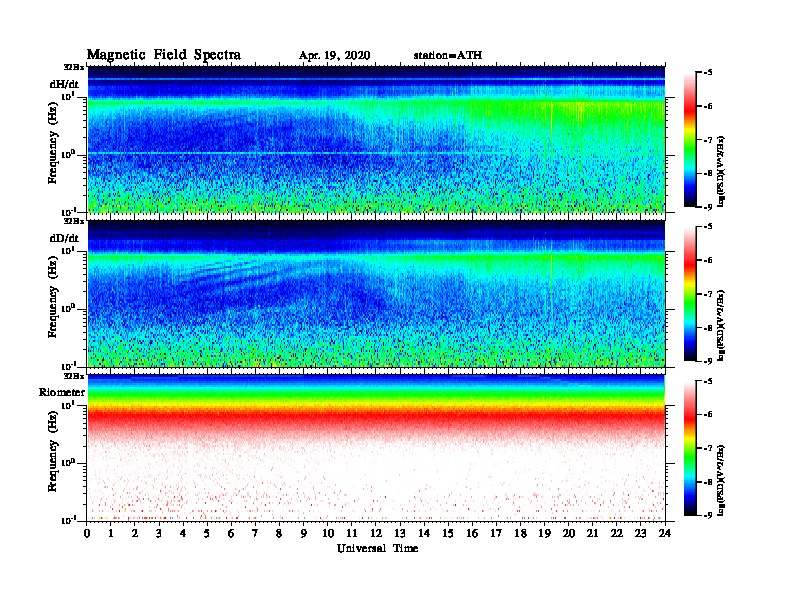Click hour "1" on the Universal Time axis
The image size is (792, 612).
coord(111,533)
